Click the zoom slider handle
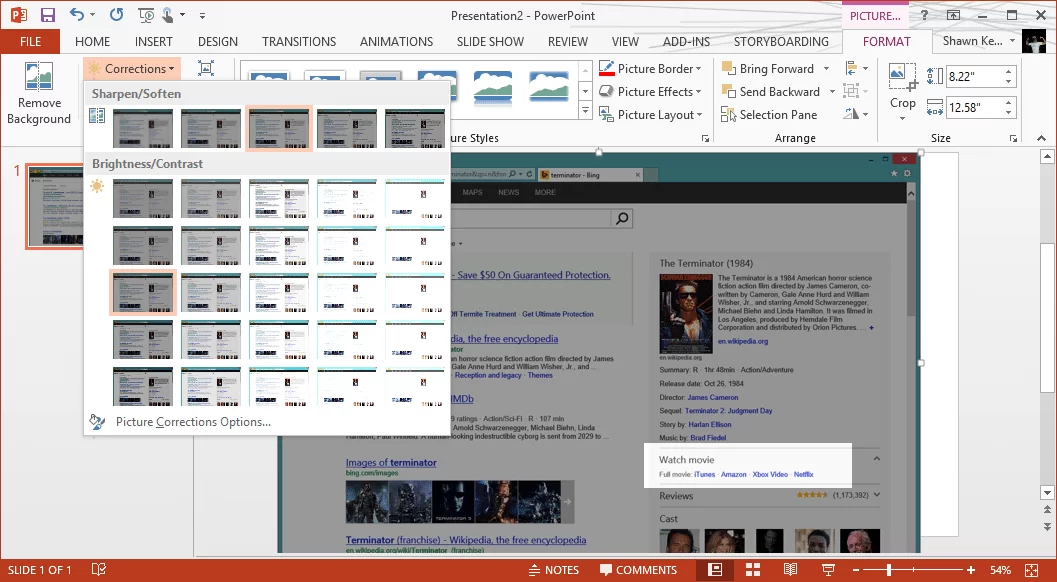The width and height of the screenshot is (1057, 582). tap(889, 570)
